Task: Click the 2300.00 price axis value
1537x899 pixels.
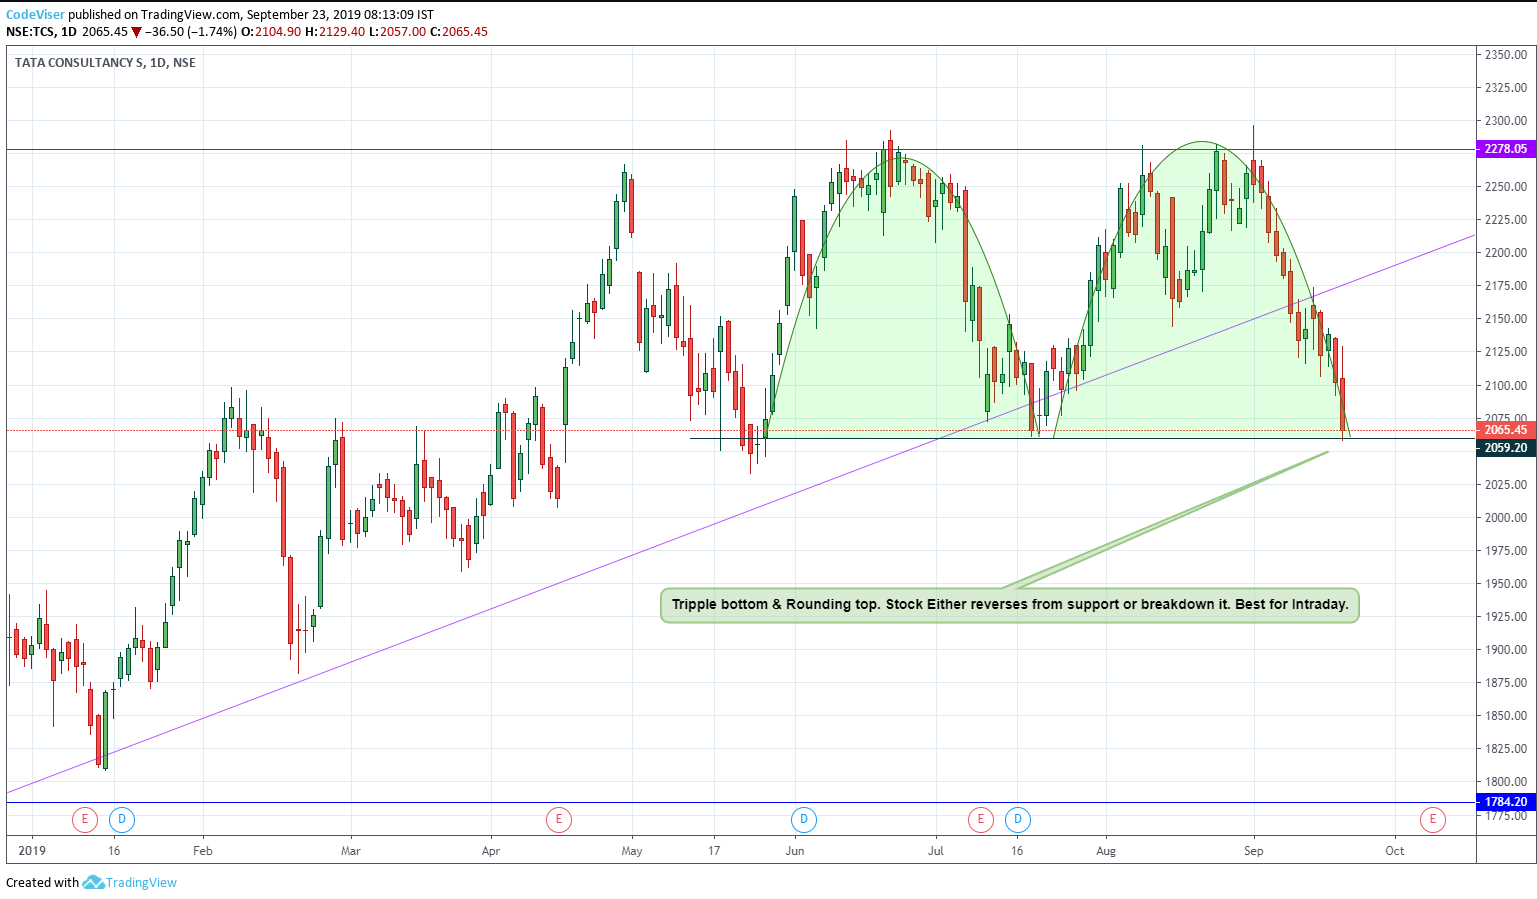Action: [1505, 120]
